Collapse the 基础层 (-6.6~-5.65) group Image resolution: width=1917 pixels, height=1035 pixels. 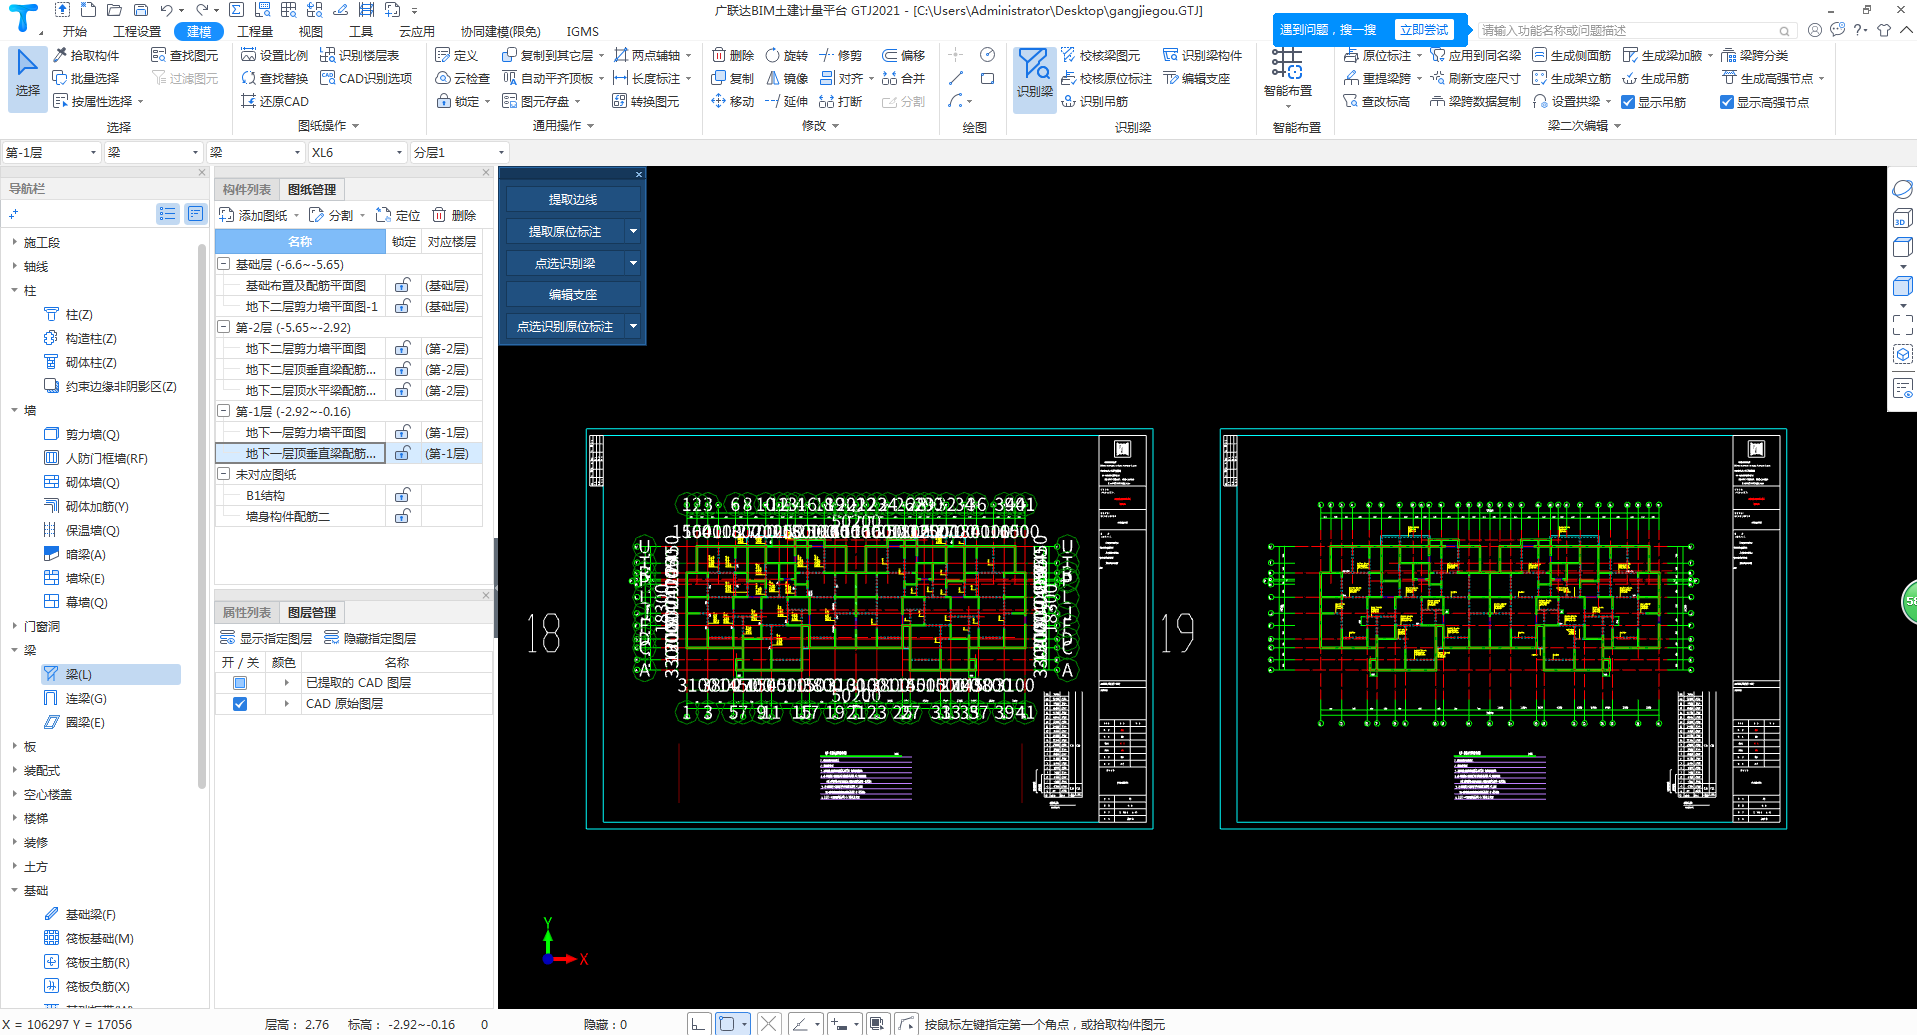(224, 264)
